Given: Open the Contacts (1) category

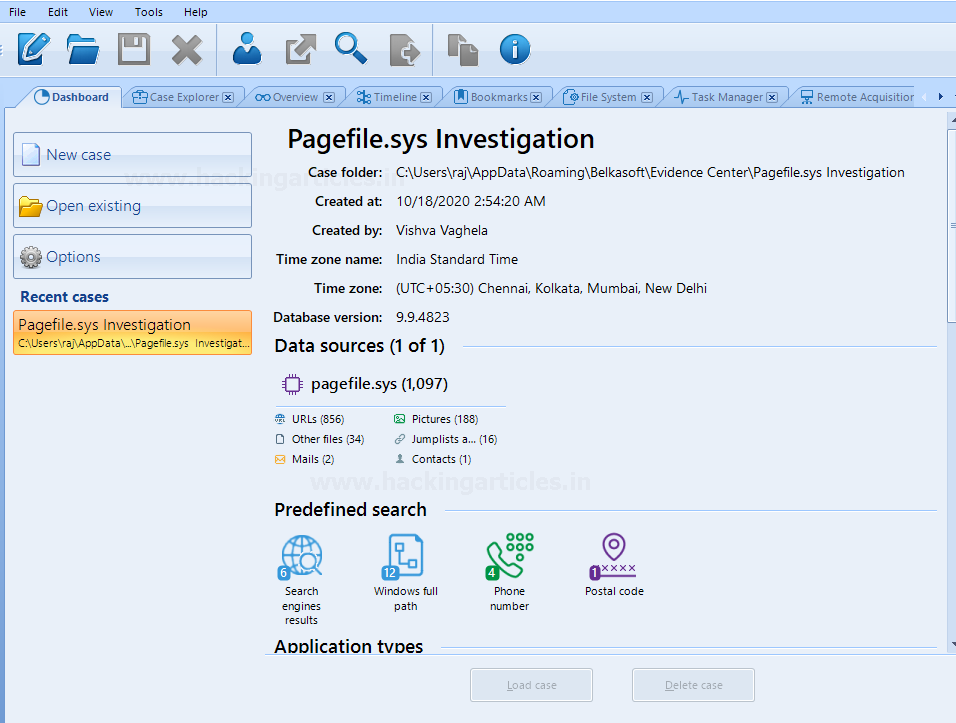Looking at the screenshot, I should (x=433, y=460).
